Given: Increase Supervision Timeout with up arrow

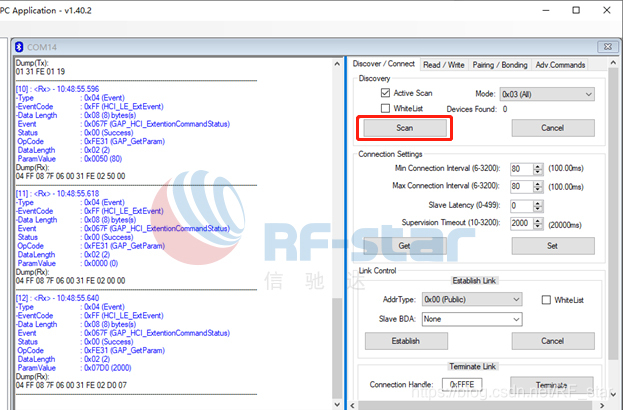Looking at the screenshot, I should tap(538, 220).
